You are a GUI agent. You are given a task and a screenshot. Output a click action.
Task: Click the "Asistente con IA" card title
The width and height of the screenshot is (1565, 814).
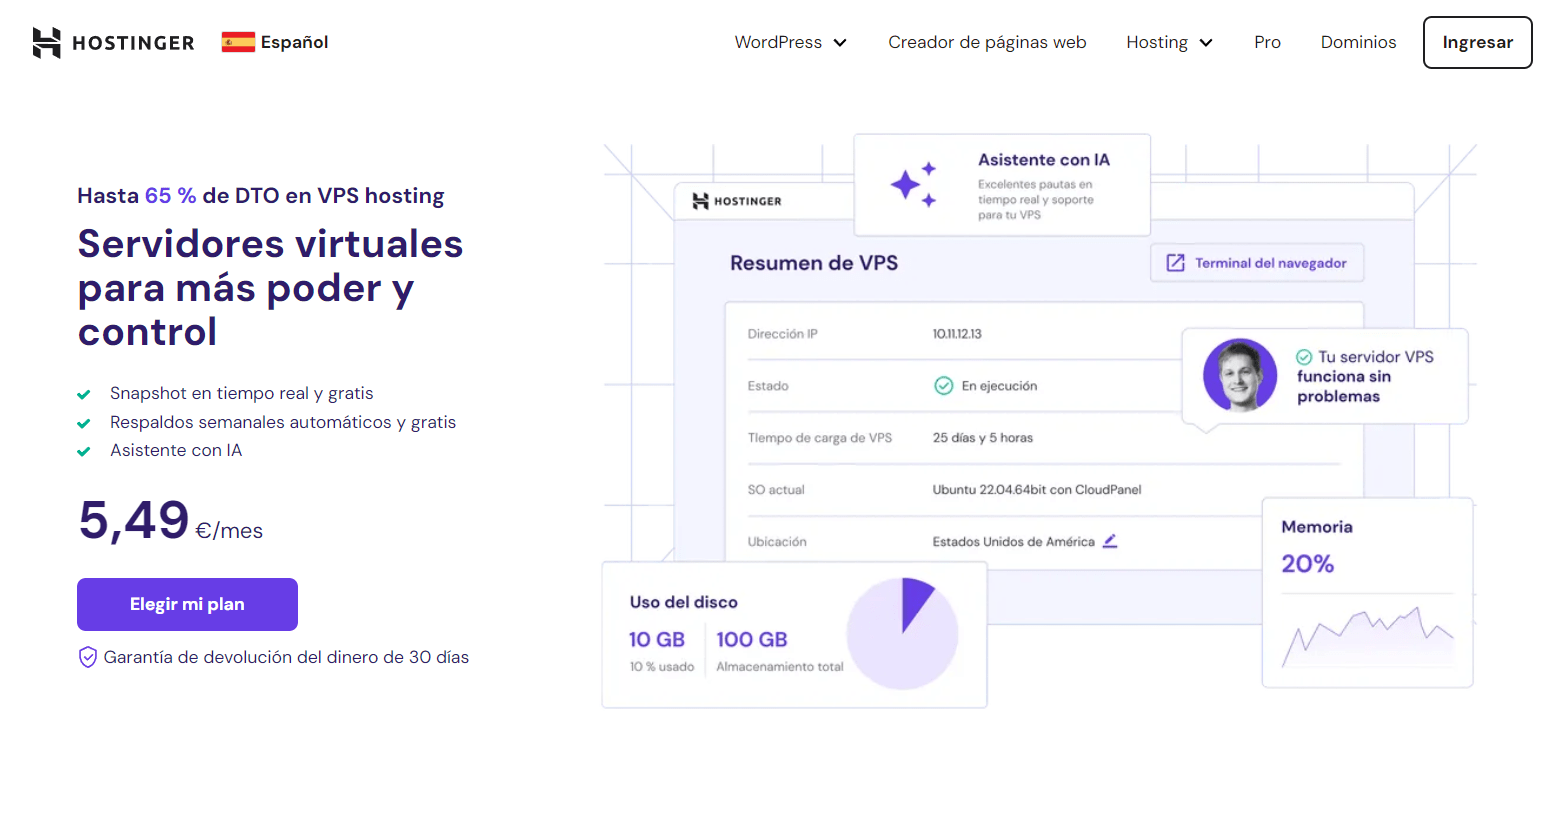(x=1044, y=160)
